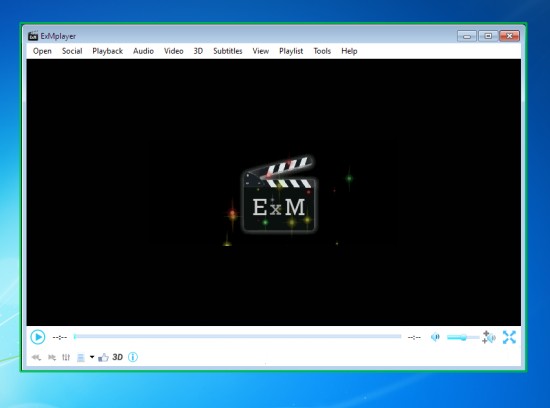The height and width of the screenshot is (408, 550).
Task: Click the total duration display
Action: [414, 337]
